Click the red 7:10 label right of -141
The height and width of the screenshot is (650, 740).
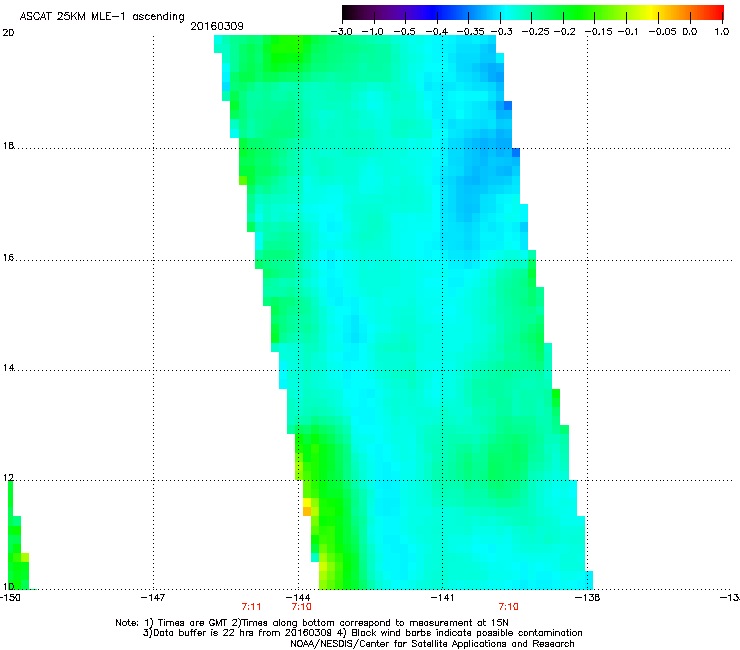coord(508,607)
